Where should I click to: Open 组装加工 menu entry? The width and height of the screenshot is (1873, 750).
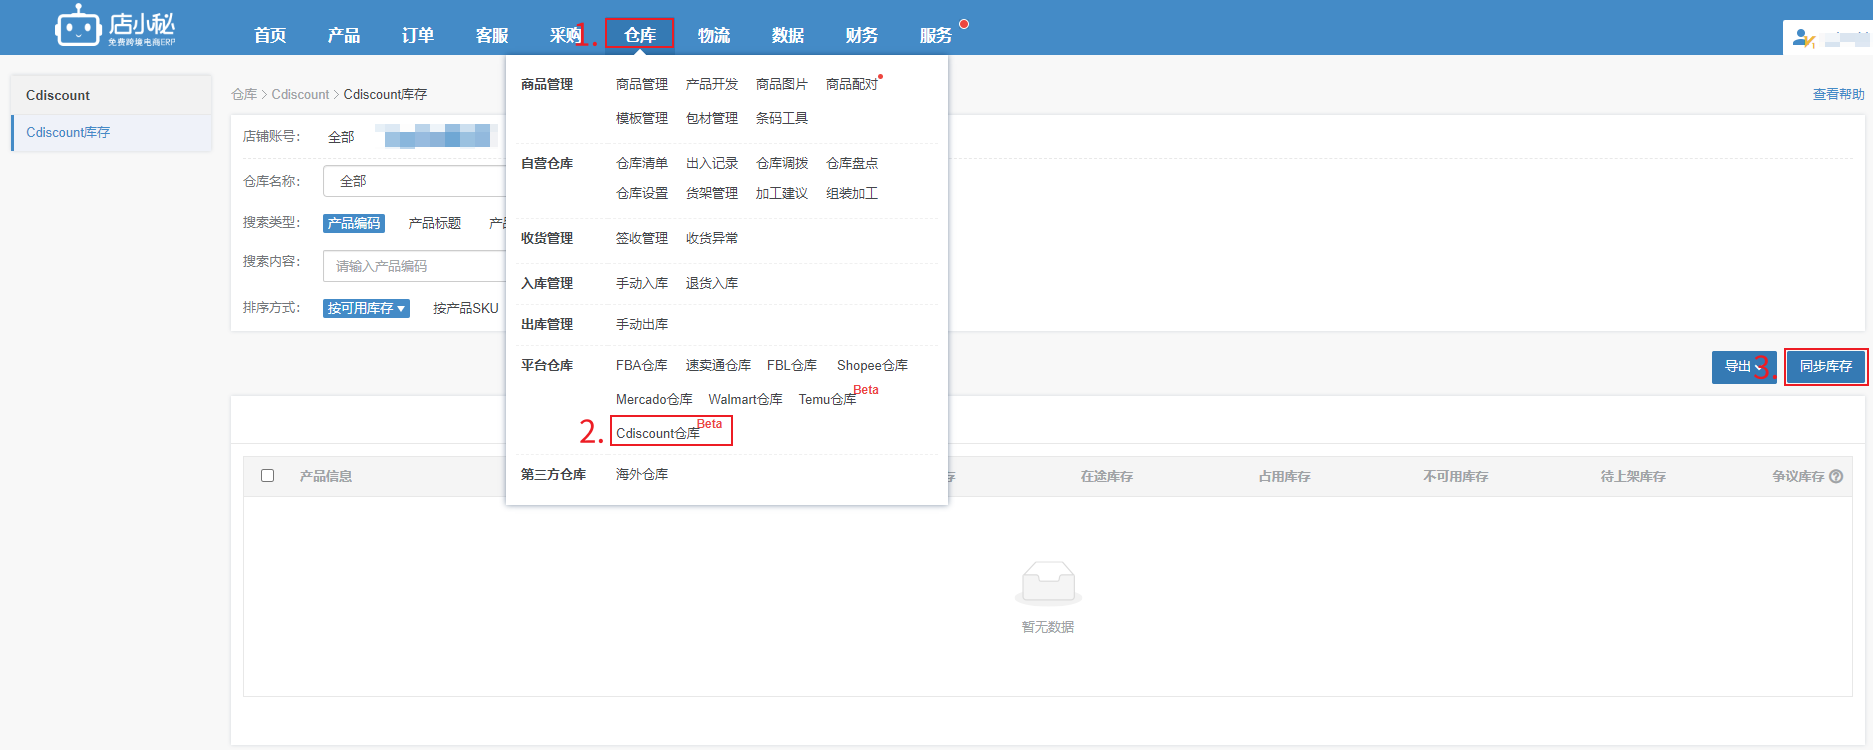click(x=852, y=193)
